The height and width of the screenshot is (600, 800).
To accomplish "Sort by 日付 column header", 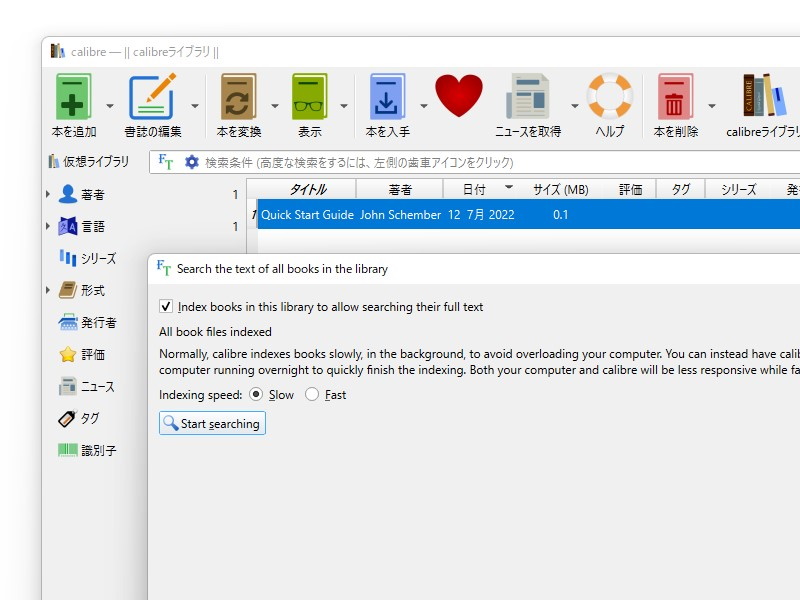I will (x=473, y=190).
